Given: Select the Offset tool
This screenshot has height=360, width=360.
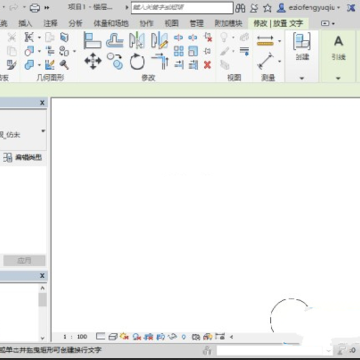Looking at the screenshot, I should tap(115, 40).
